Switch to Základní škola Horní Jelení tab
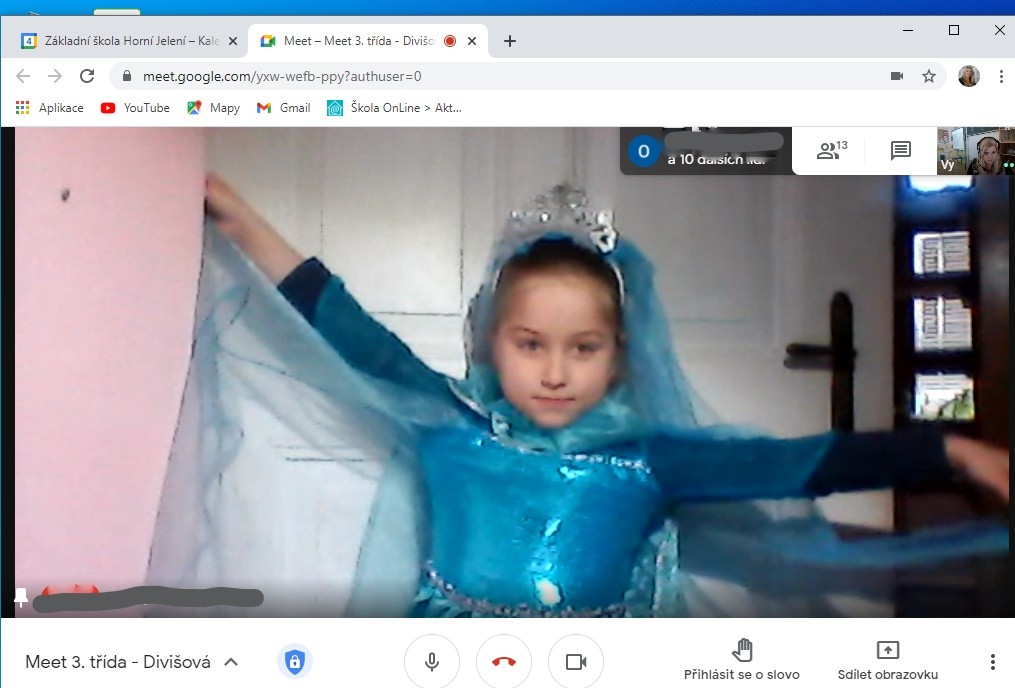1015x688 pixels. 125,41
